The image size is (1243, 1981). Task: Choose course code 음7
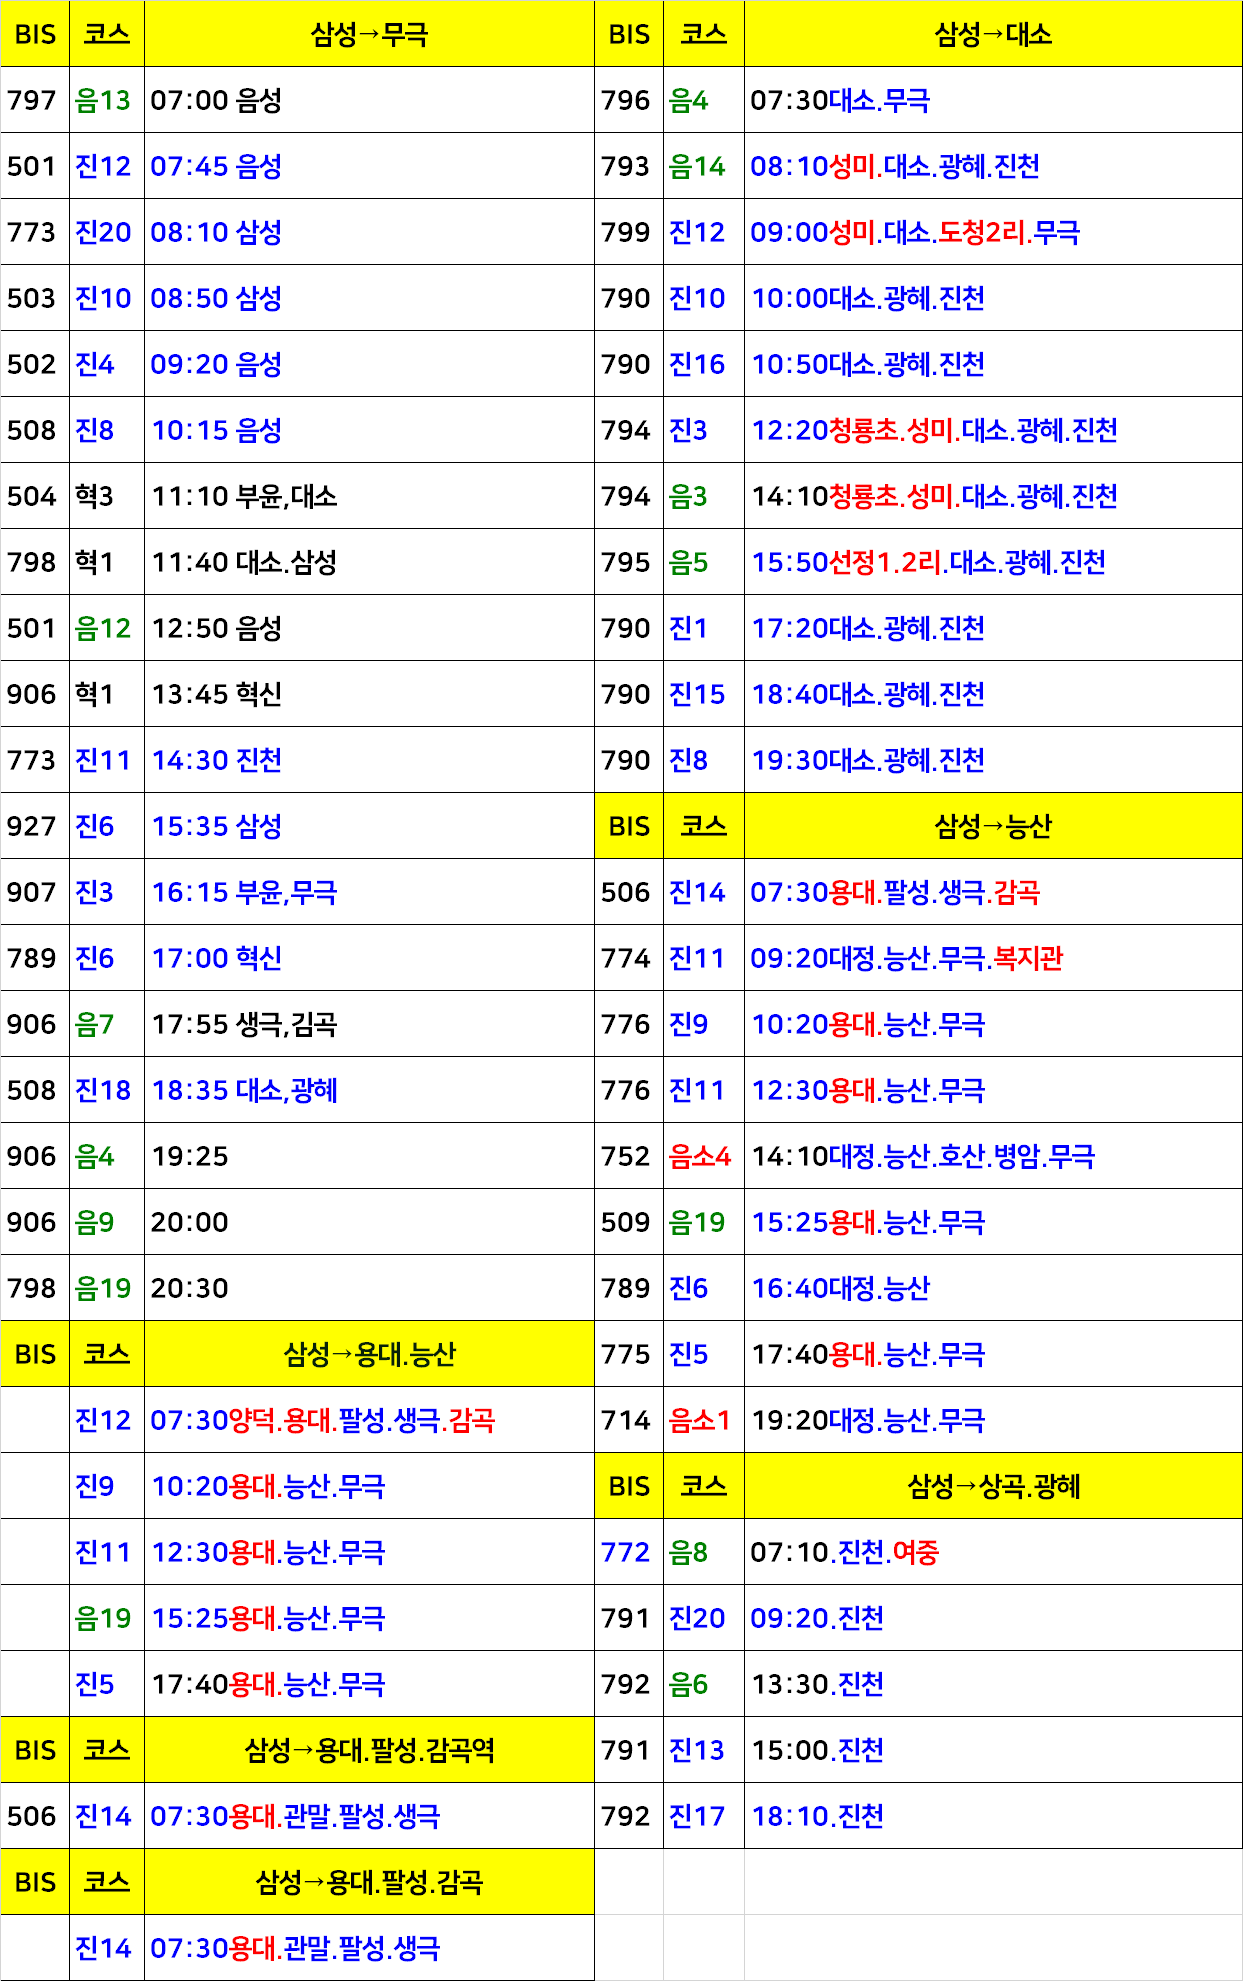pyautogui.click(x=95, y=1024)
